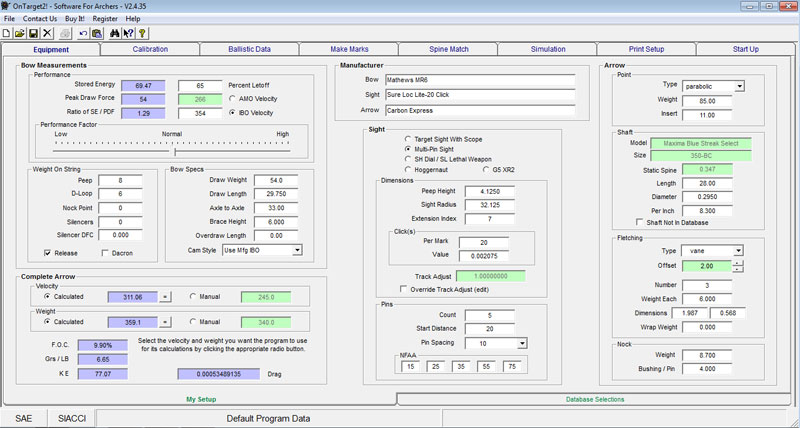Open the File menu
This screenshot has width=800, height=428.
click(9, 19)
